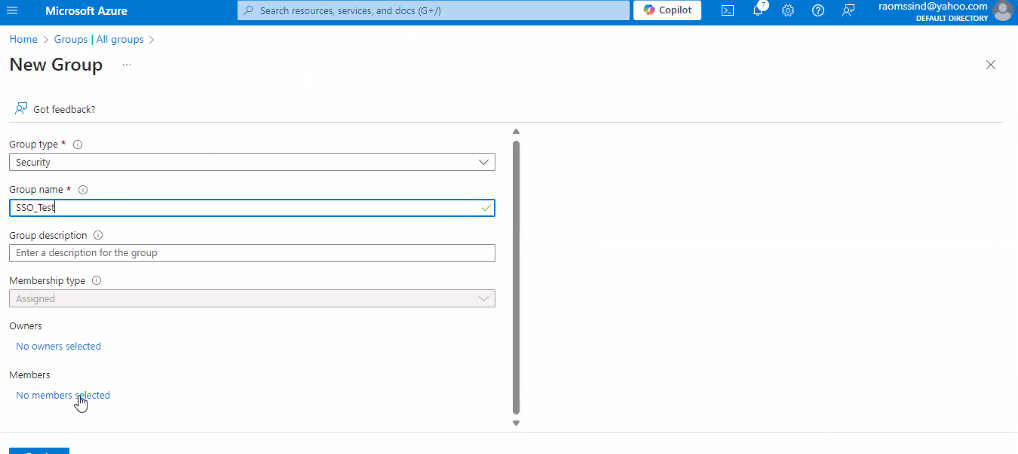
Task: Click the Membership type Assigned dropdown
Action: (x=252, y=299)
